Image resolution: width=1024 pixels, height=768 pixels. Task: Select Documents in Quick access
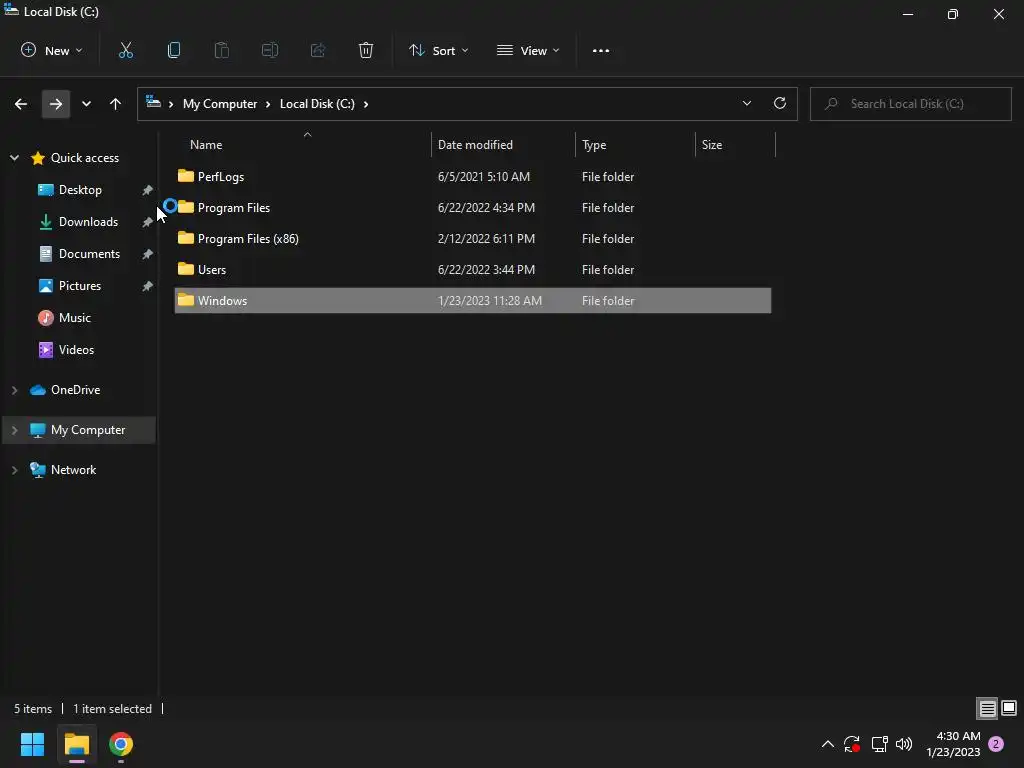pyautogui.click(x=89, y=253)
